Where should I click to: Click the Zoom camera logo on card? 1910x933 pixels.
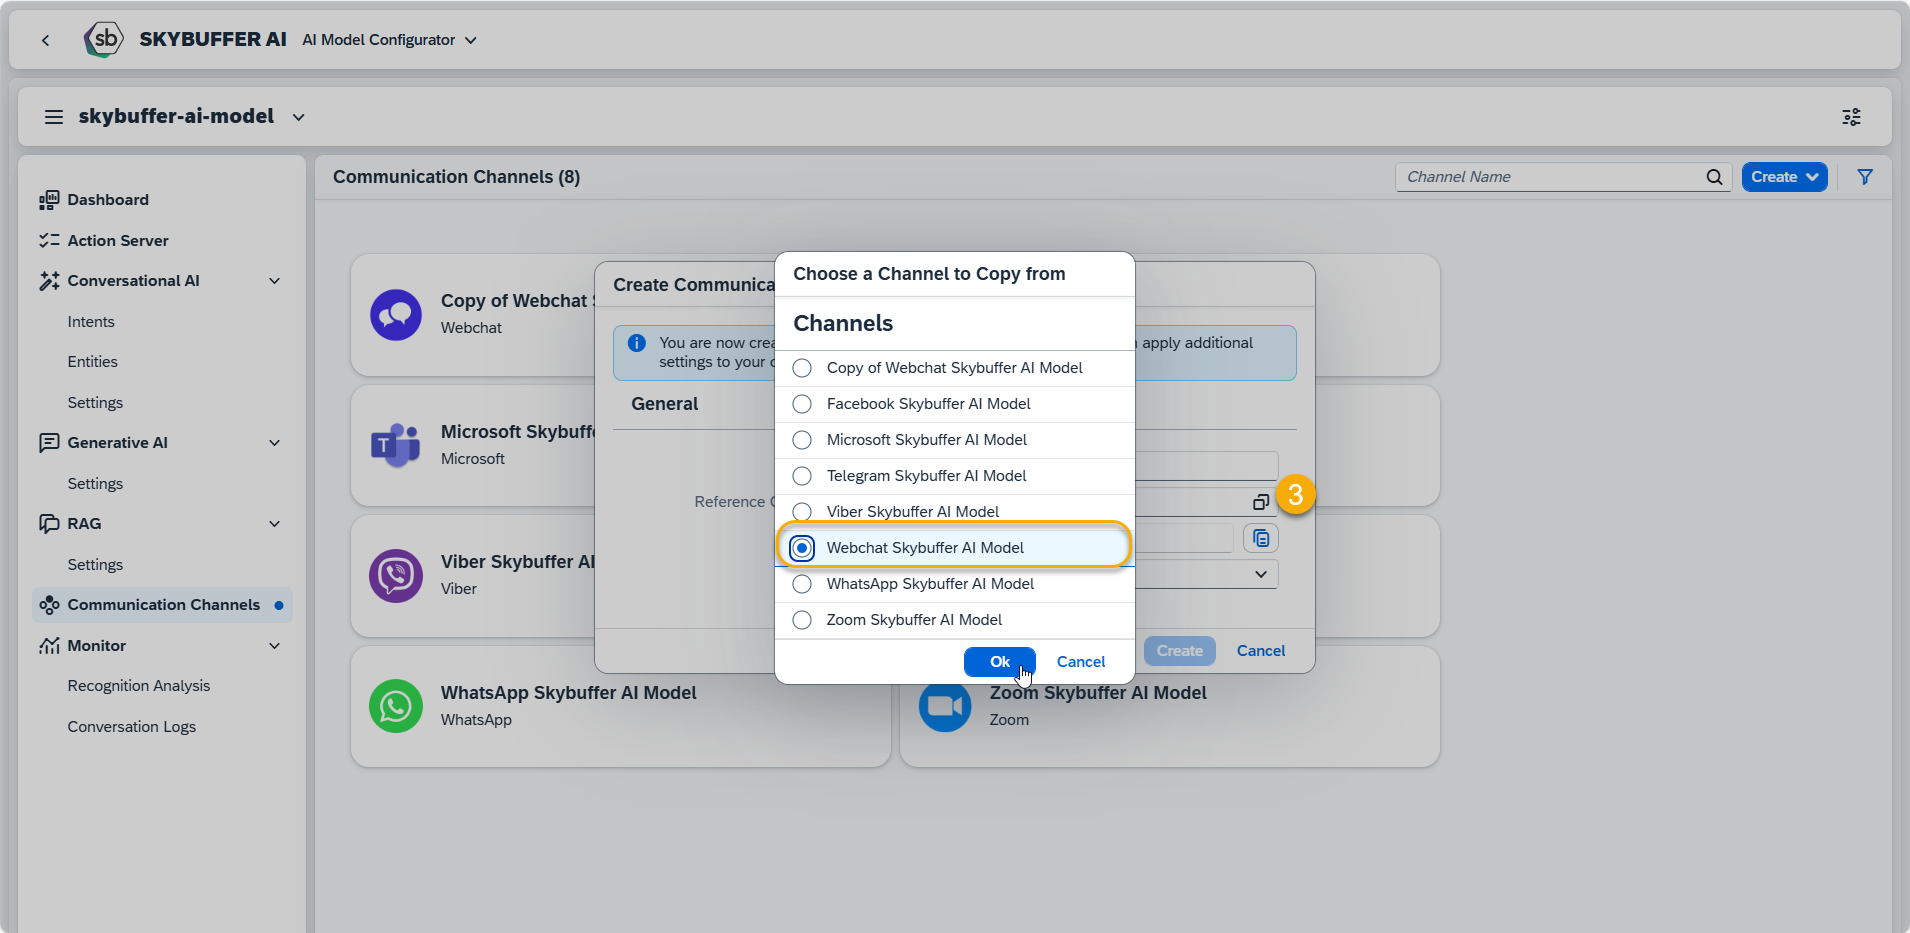point(945,706)
